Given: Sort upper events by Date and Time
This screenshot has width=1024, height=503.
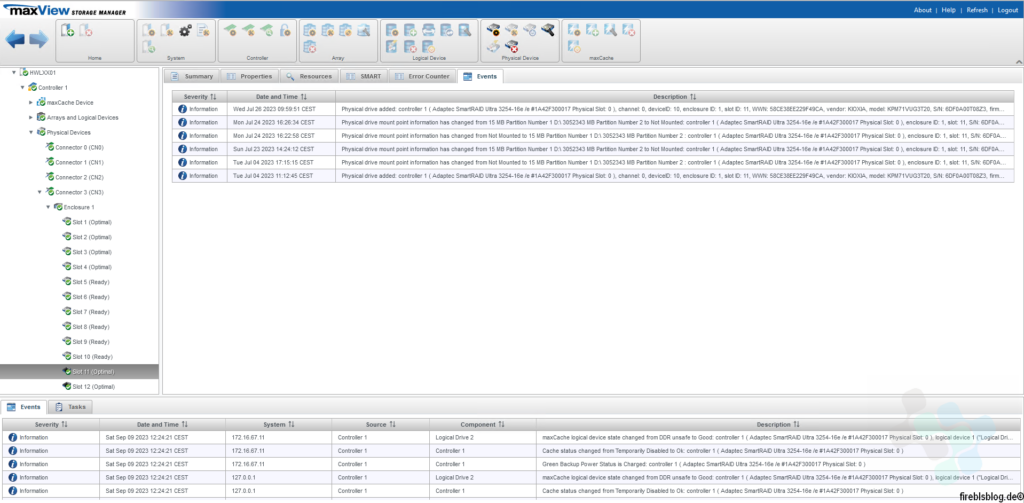Looking at the screenshot, I should pos(281,97).
